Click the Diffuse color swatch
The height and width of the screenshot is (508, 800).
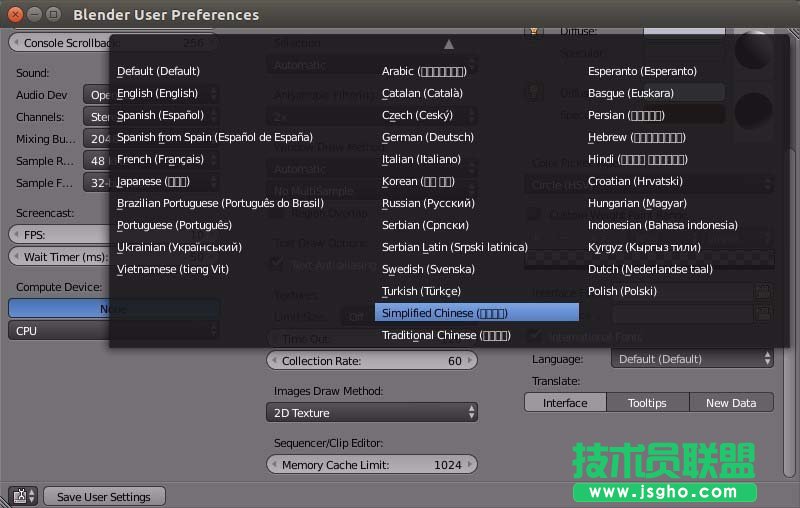pos(684,31)
